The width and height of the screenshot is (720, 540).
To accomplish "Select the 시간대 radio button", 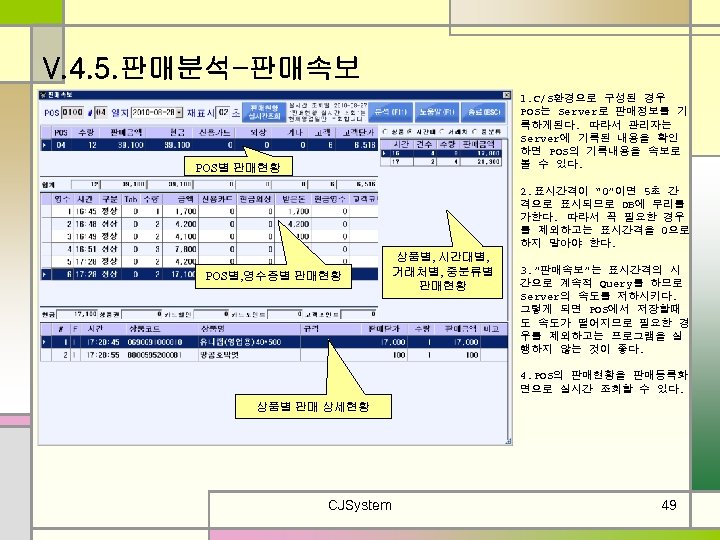I will point(409,132).
